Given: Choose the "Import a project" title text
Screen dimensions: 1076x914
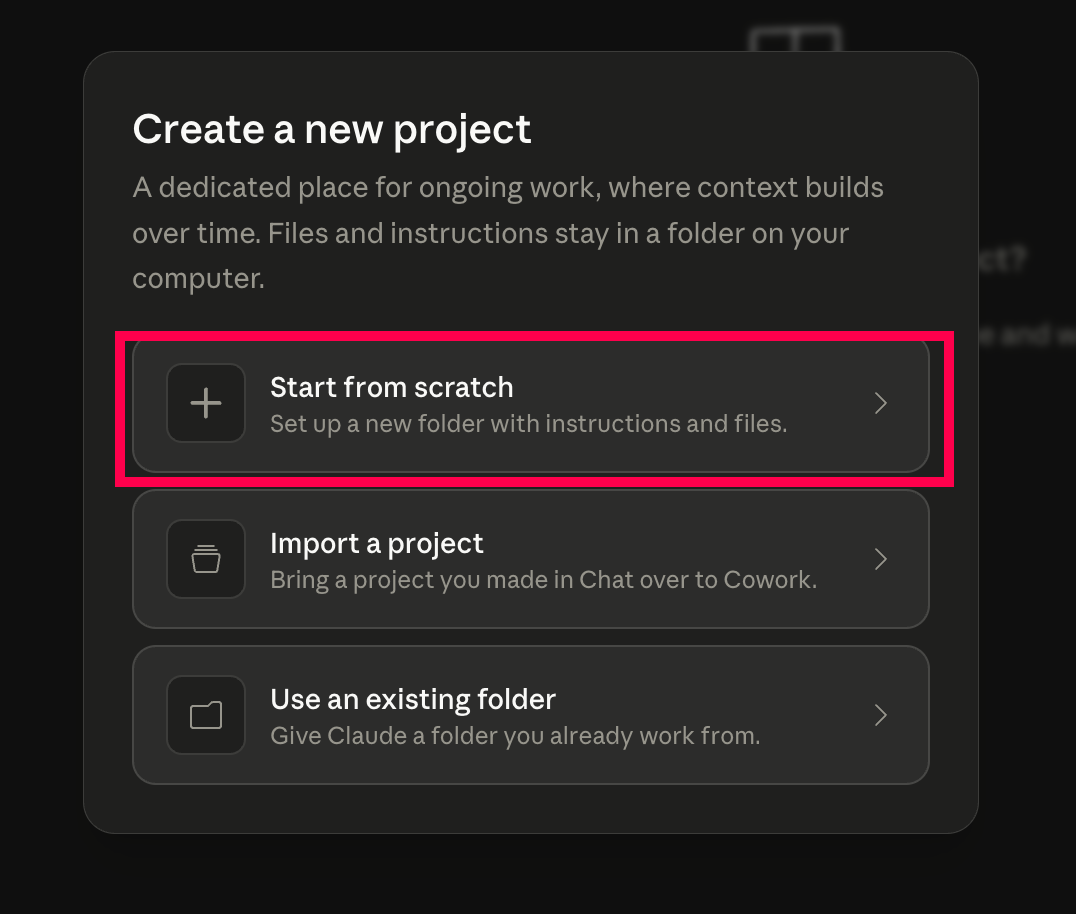Looking at the screenshot, I should coord(377,544).
